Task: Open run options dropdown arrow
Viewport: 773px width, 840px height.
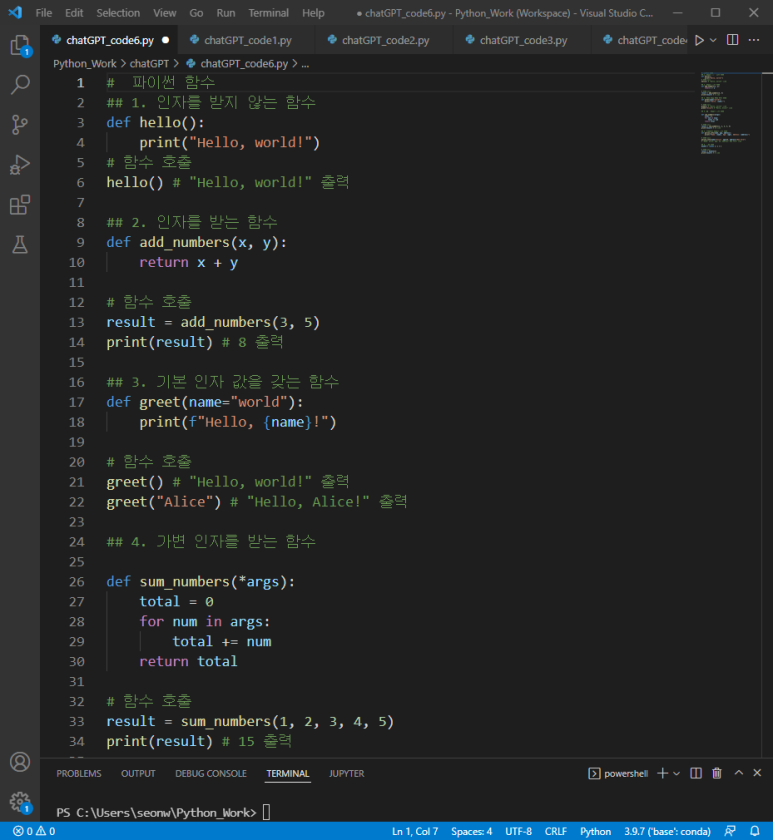Action: click(x=713, y=40)
